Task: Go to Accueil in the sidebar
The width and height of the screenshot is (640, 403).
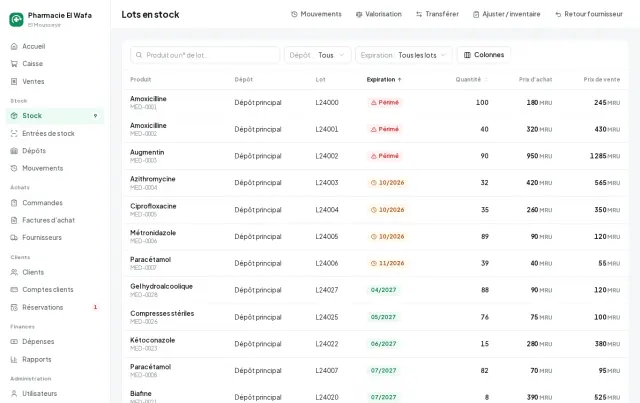Action: (55, 46)
